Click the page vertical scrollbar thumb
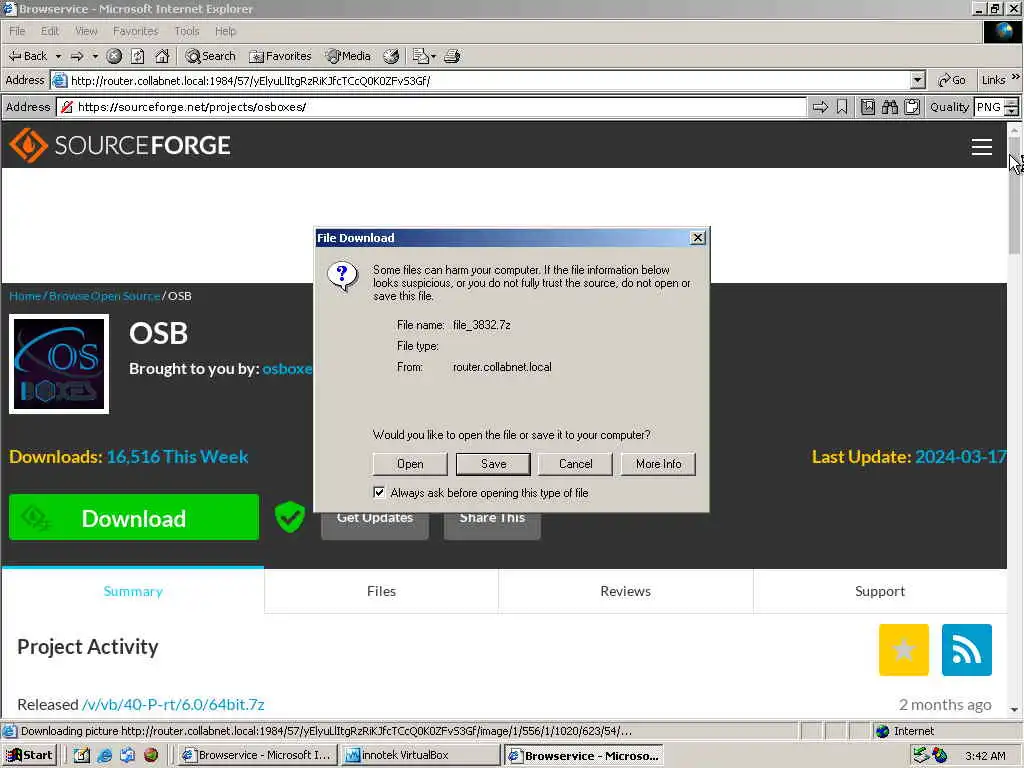The image size is (1024, 768). click(1014, 196)
